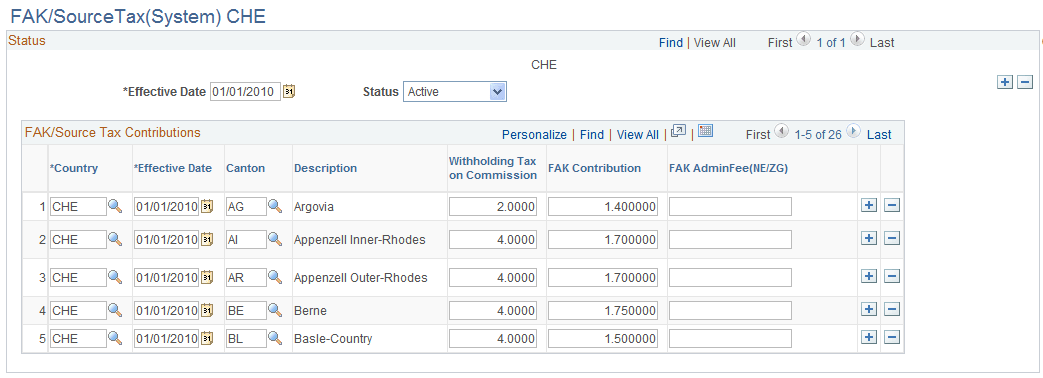Open grid in new window icon

[x=678, y=131]
